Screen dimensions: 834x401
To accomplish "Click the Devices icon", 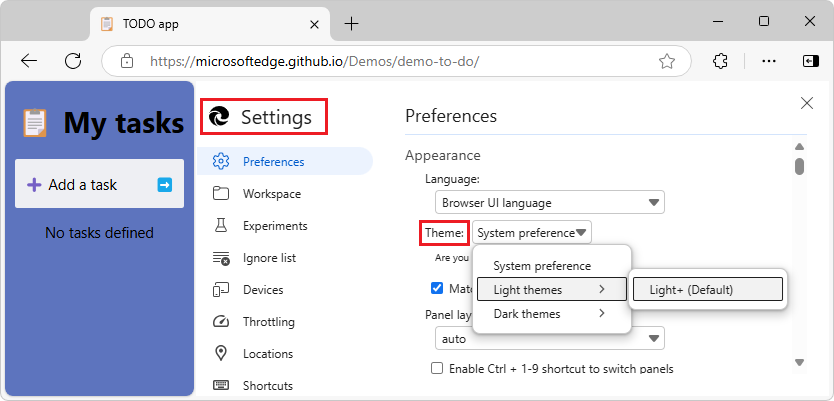I will pyautogui.click(x=221, y=290).
